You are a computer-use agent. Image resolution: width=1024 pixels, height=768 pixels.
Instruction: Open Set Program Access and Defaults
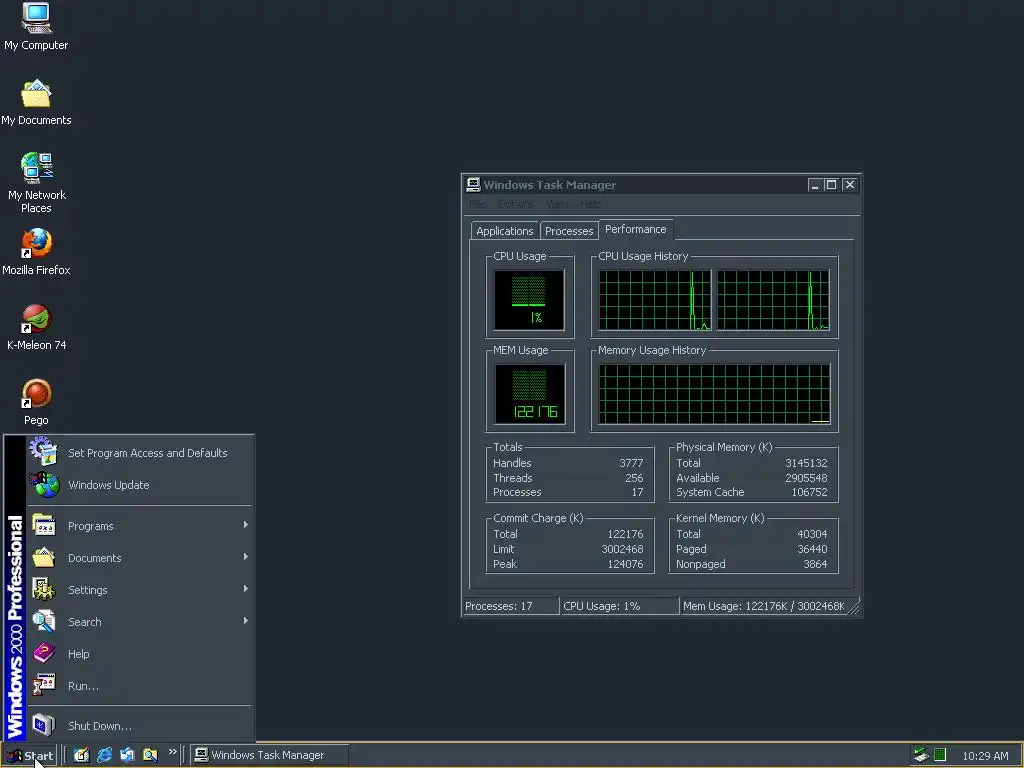click(x=140, y=453)
